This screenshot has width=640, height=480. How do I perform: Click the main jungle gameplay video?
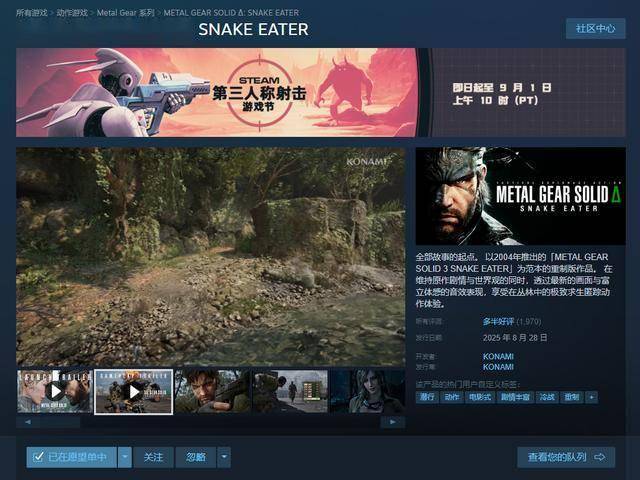[211, 257]
